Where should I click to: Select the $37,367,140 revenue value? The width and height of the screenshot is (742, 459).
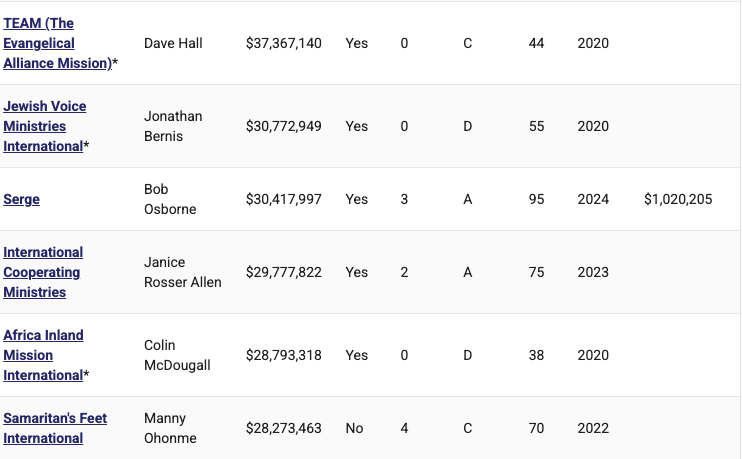(283, 43)
